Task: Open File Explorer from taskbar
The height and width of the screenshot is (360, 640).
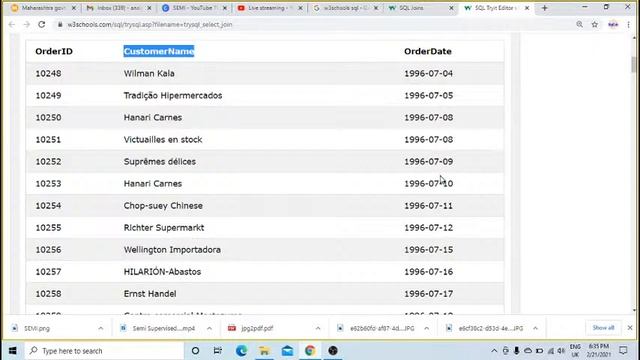Action: pos(264,351)
